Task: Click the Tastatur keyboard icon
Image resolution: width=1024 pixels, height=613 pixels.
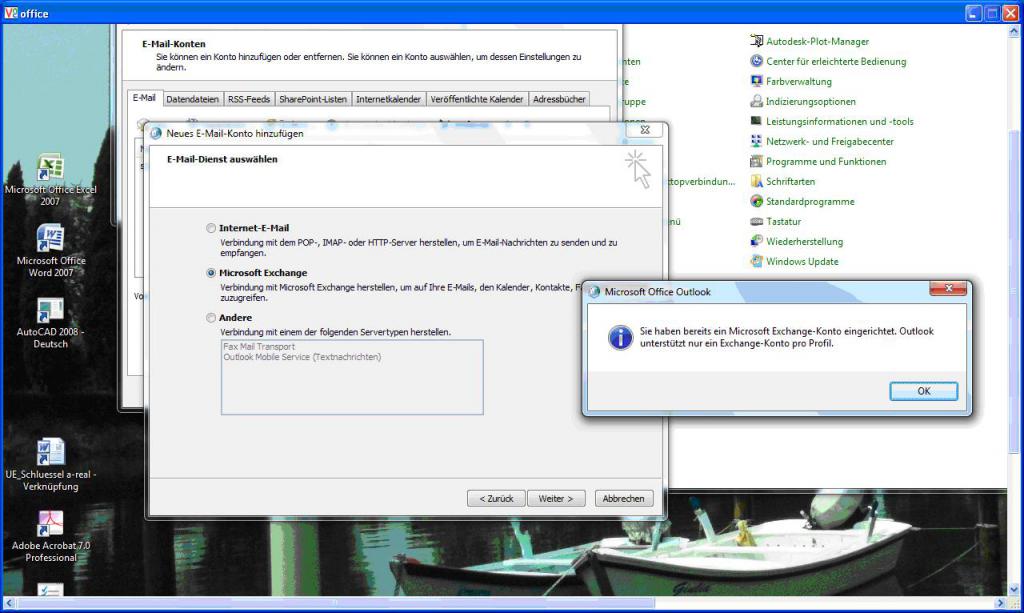Action: pos(756,221)
